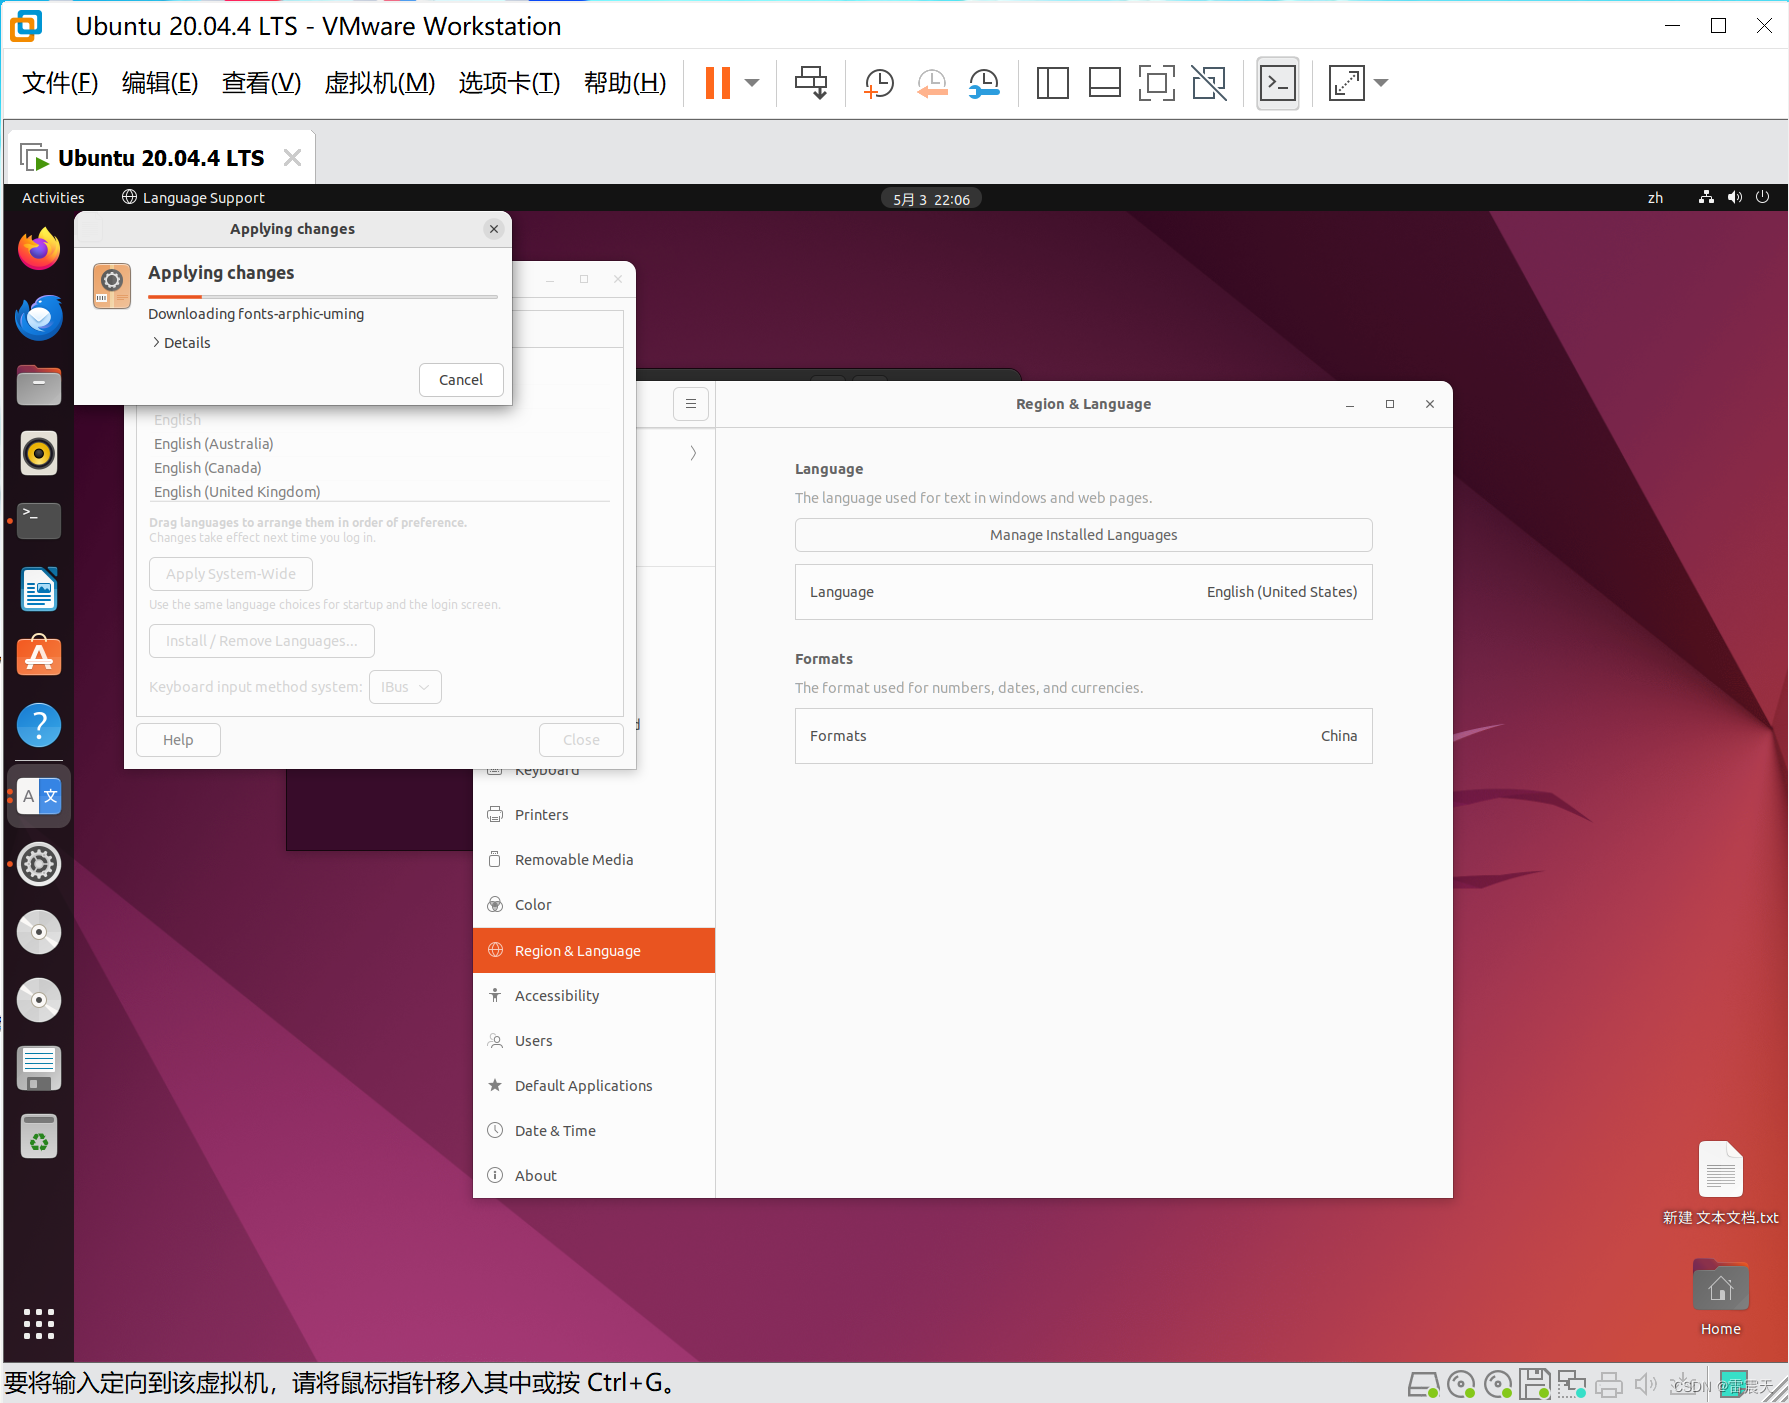Viewport: 1789px width, 1403px height.
Task: Click Install / Remove Languages button
Action: coord(262,641)
